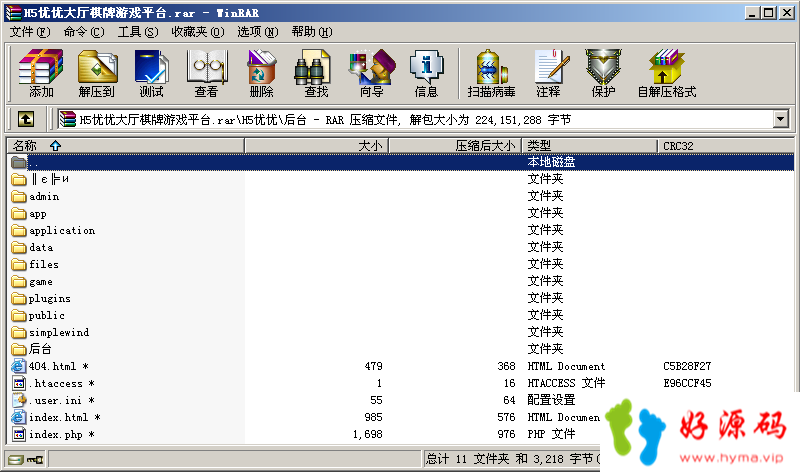Click the up-one-level folder button
800x472 pixels.
coord(26,119)
